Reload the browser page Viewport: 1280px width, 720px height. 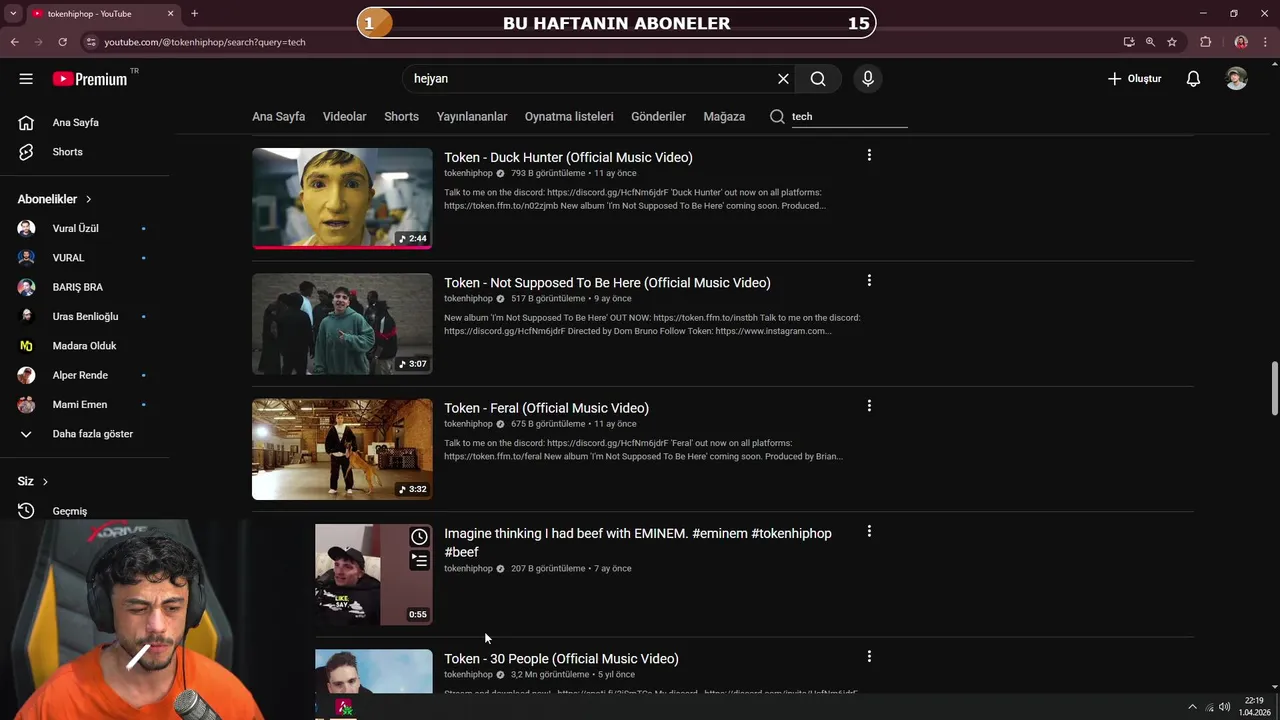(x=62, y=42)
